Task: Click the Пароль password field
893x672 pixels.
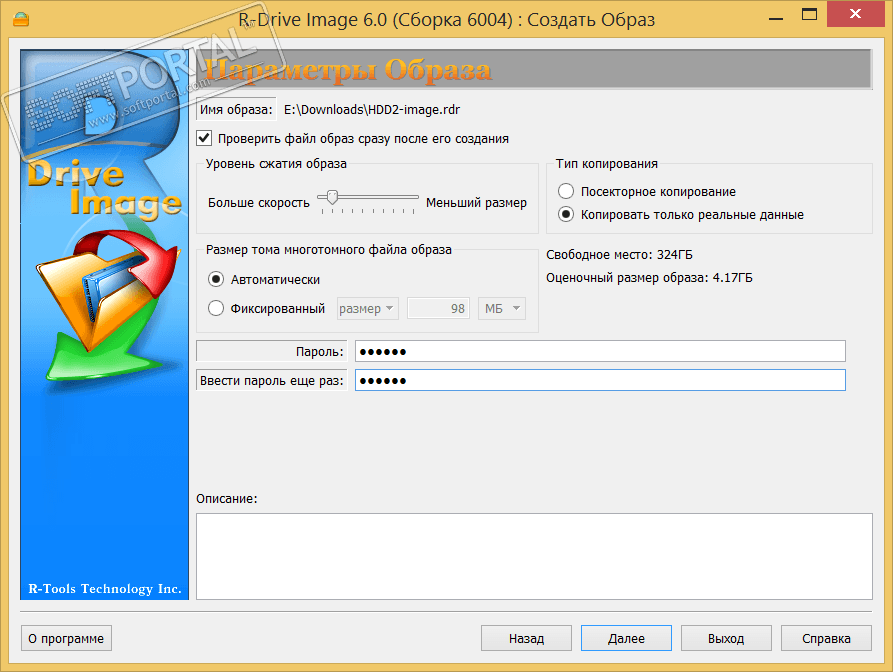Action: (x=600, y=351)
